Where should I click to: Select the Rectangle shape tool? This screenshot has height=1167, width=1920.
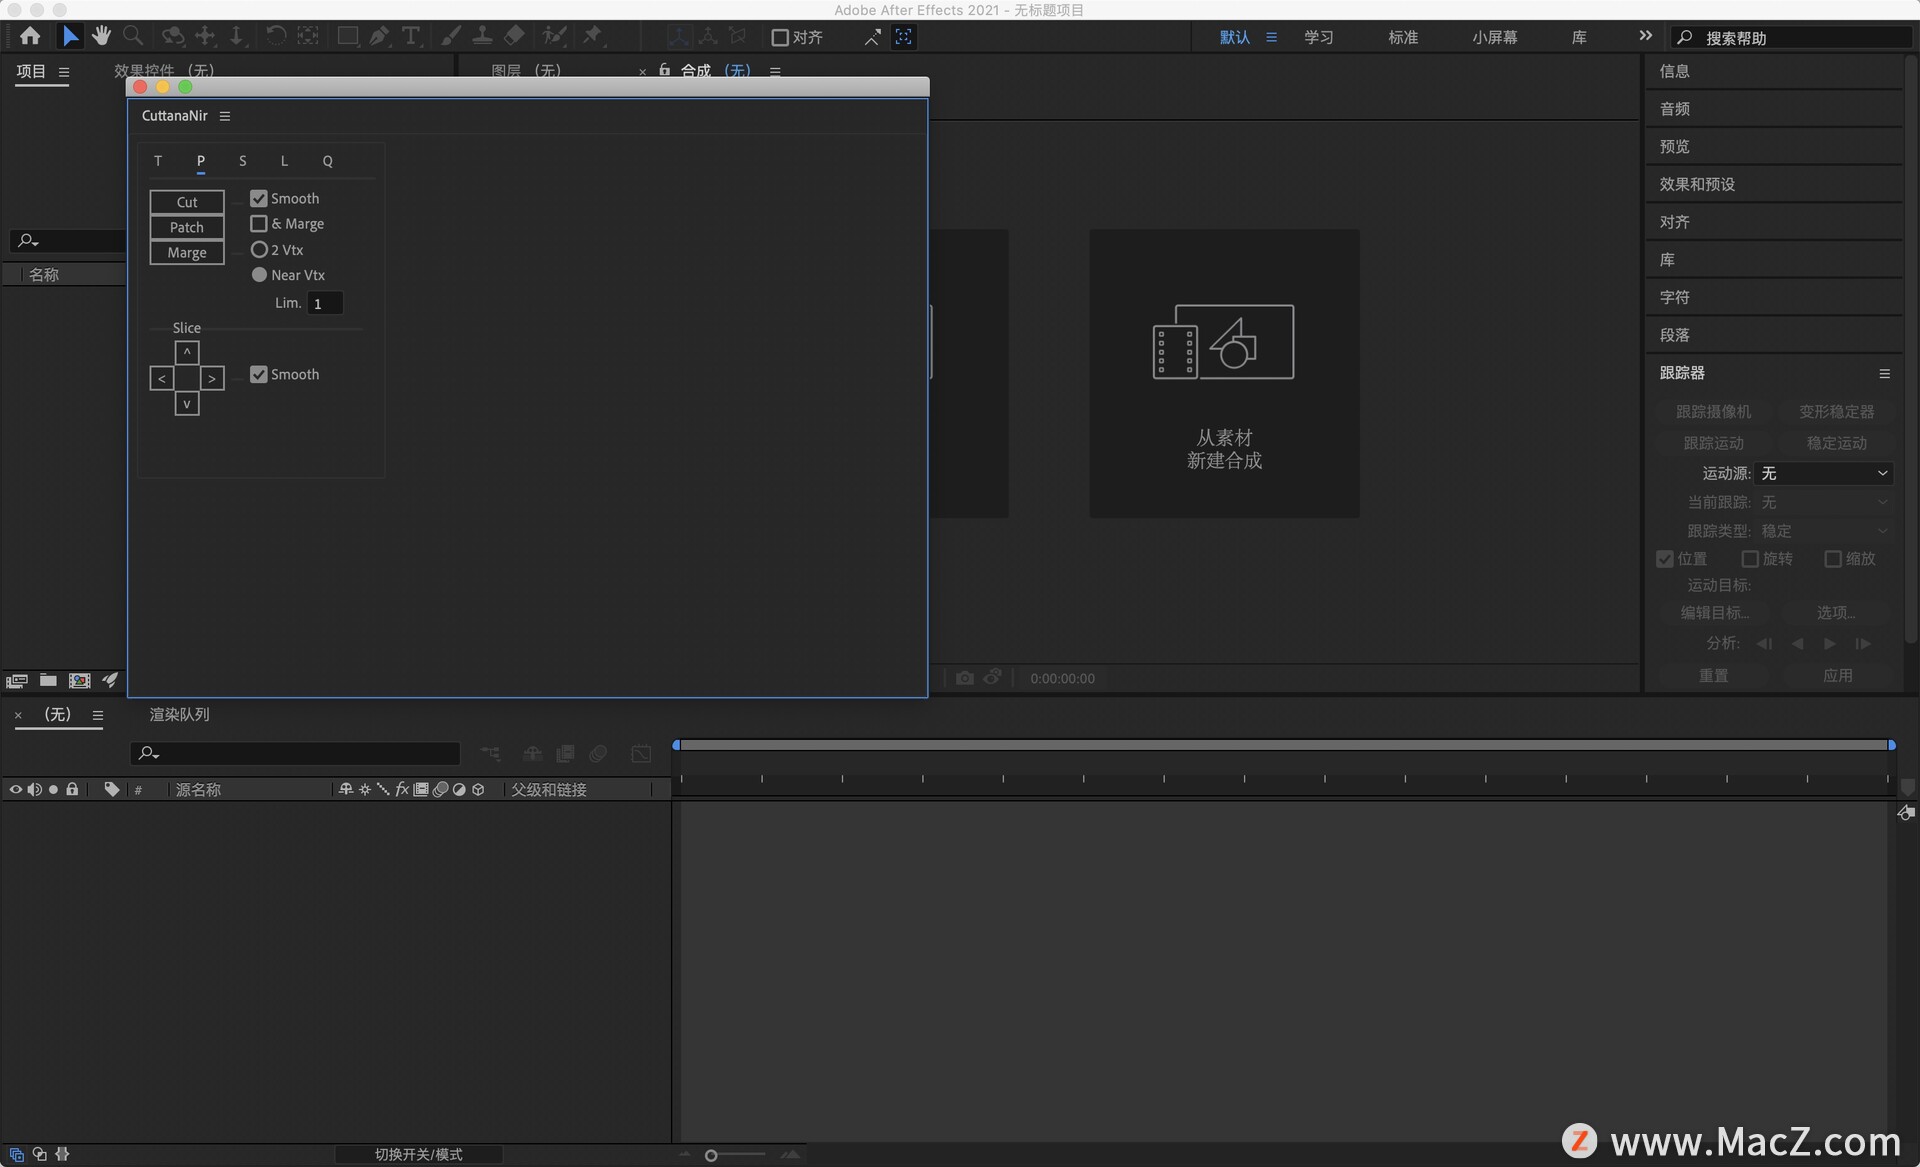(347, 37)
